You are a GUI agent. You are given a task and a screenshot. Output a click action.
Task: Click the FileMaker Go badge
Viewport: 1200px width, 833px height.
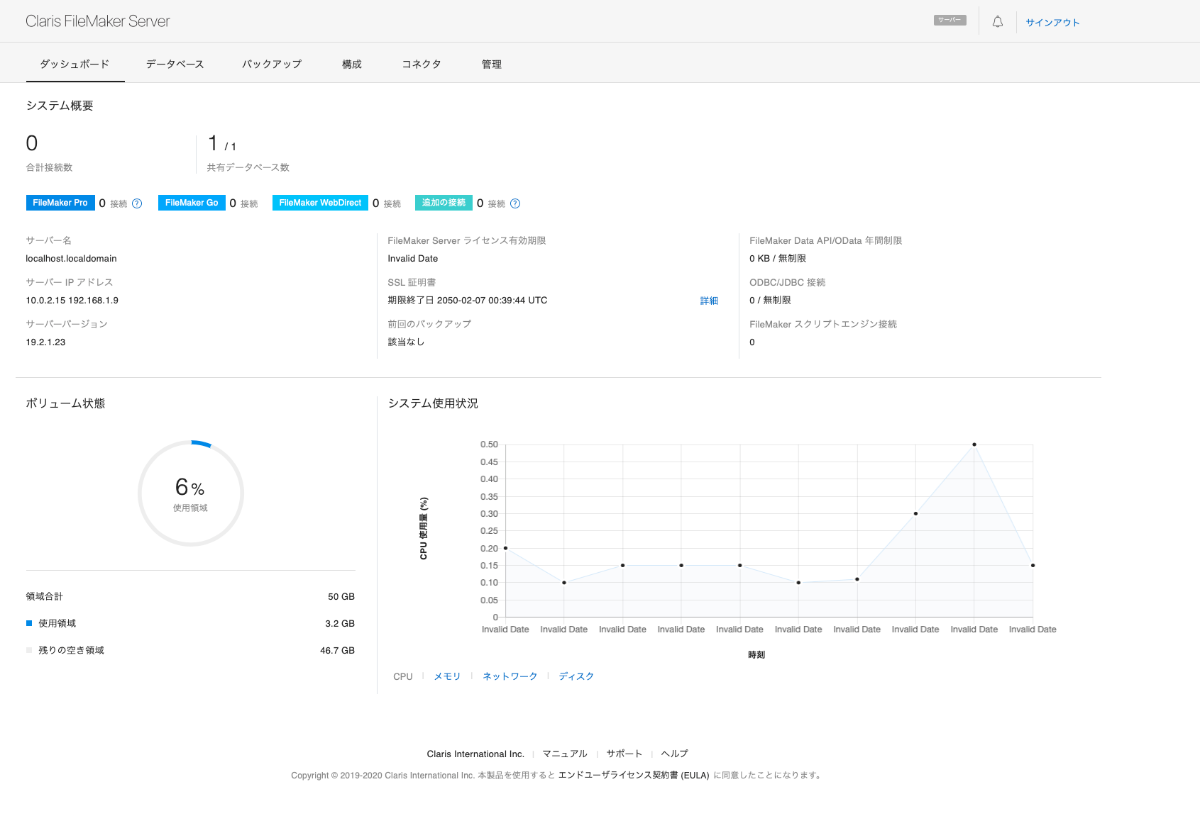click(x=191, y=203)
